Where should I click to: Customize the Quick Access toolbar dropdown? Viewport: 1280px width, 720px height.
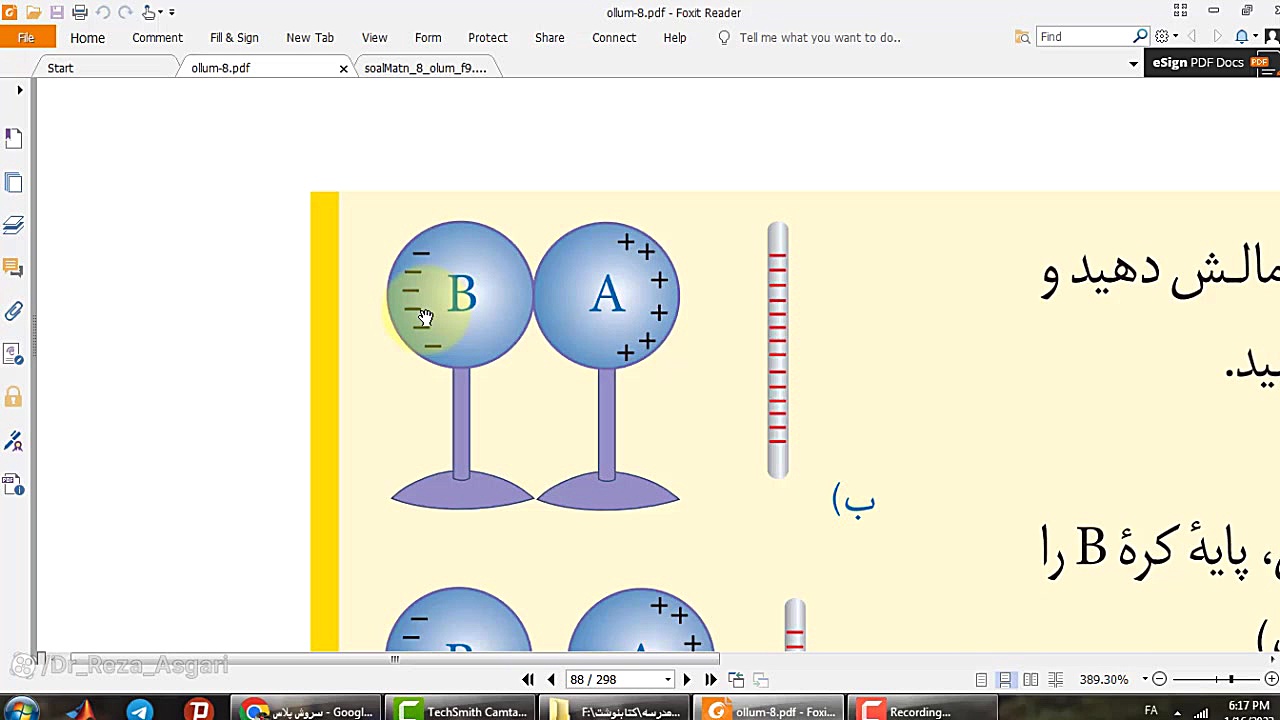171,12
